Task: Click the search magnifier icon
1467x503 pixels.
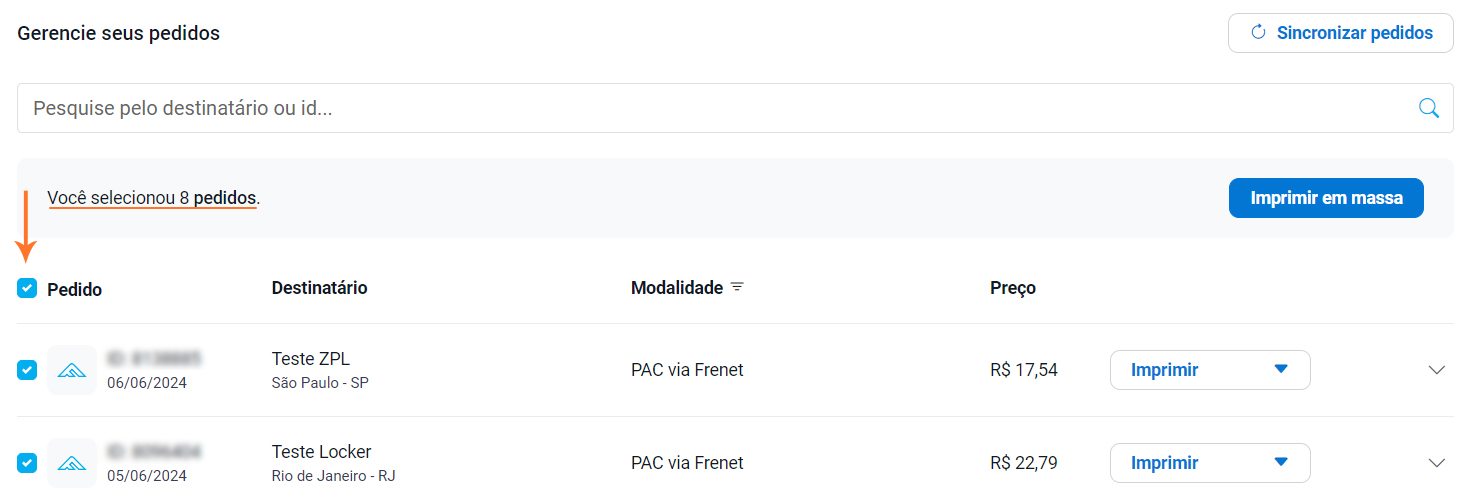Action: tap(1429, 108)
